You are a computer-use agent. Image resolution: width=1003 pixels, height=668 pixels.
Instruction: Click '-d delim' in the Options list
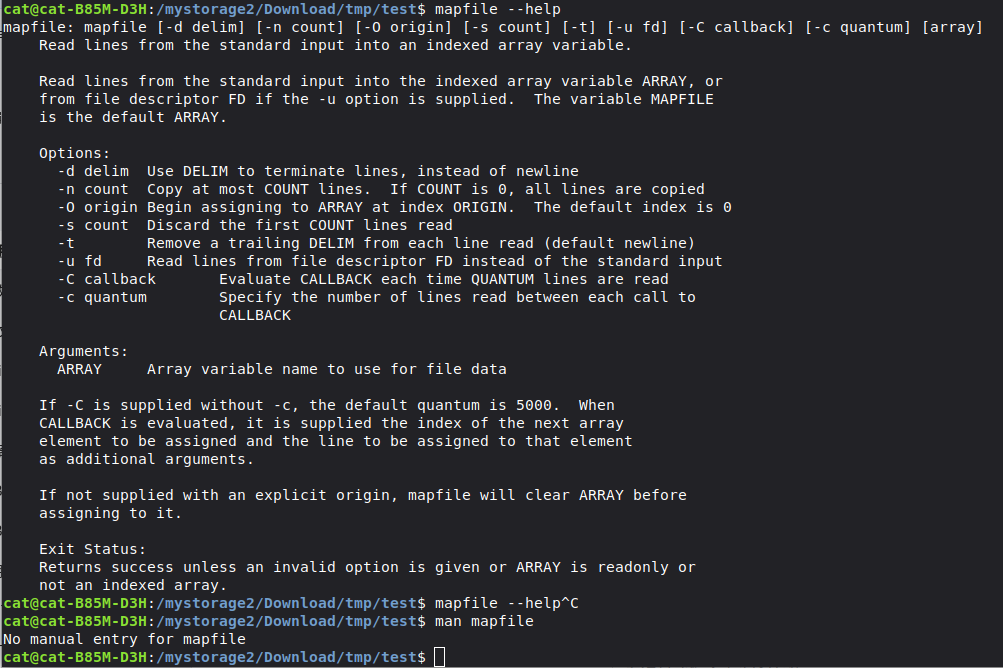click(x=93, y=171)
